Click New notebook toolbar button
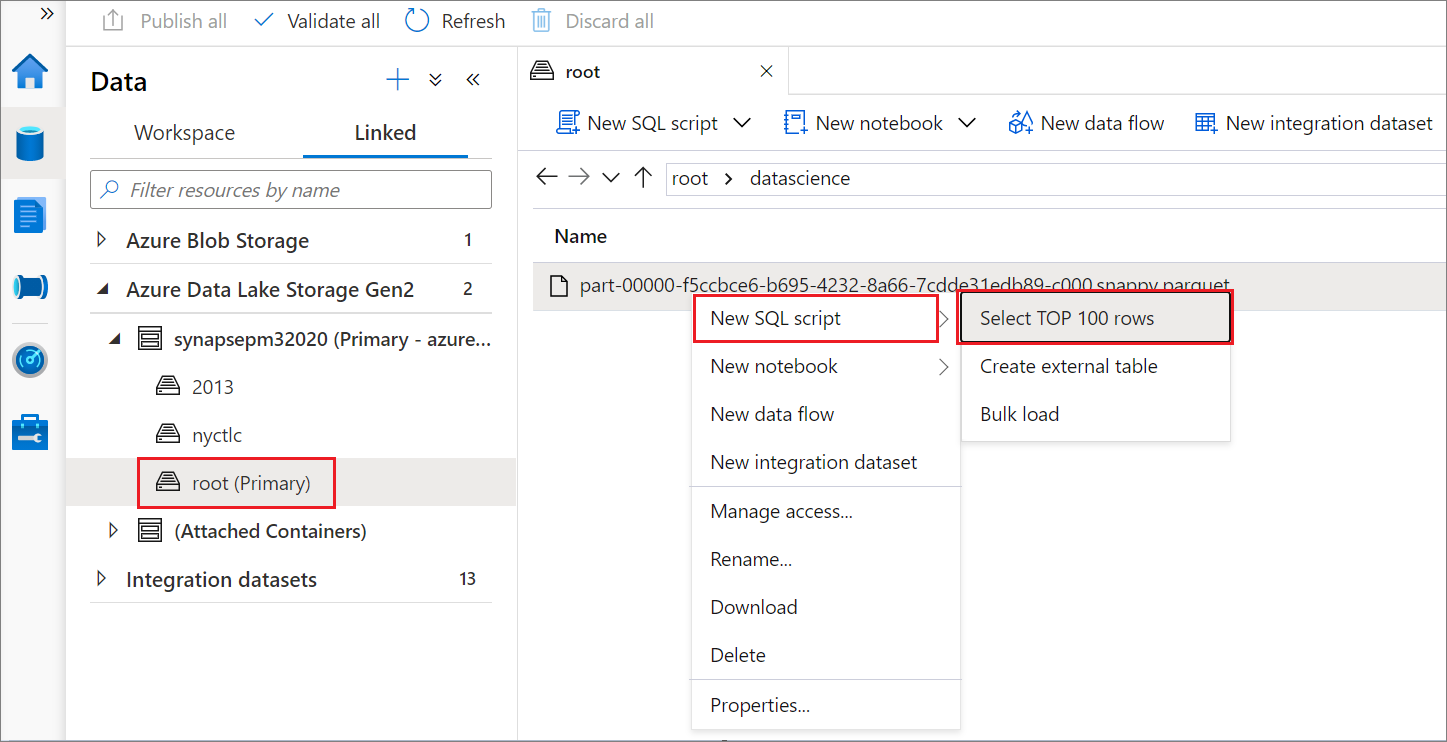The height and width of the screenshot is (742, 1447). [x=864, y=123]
